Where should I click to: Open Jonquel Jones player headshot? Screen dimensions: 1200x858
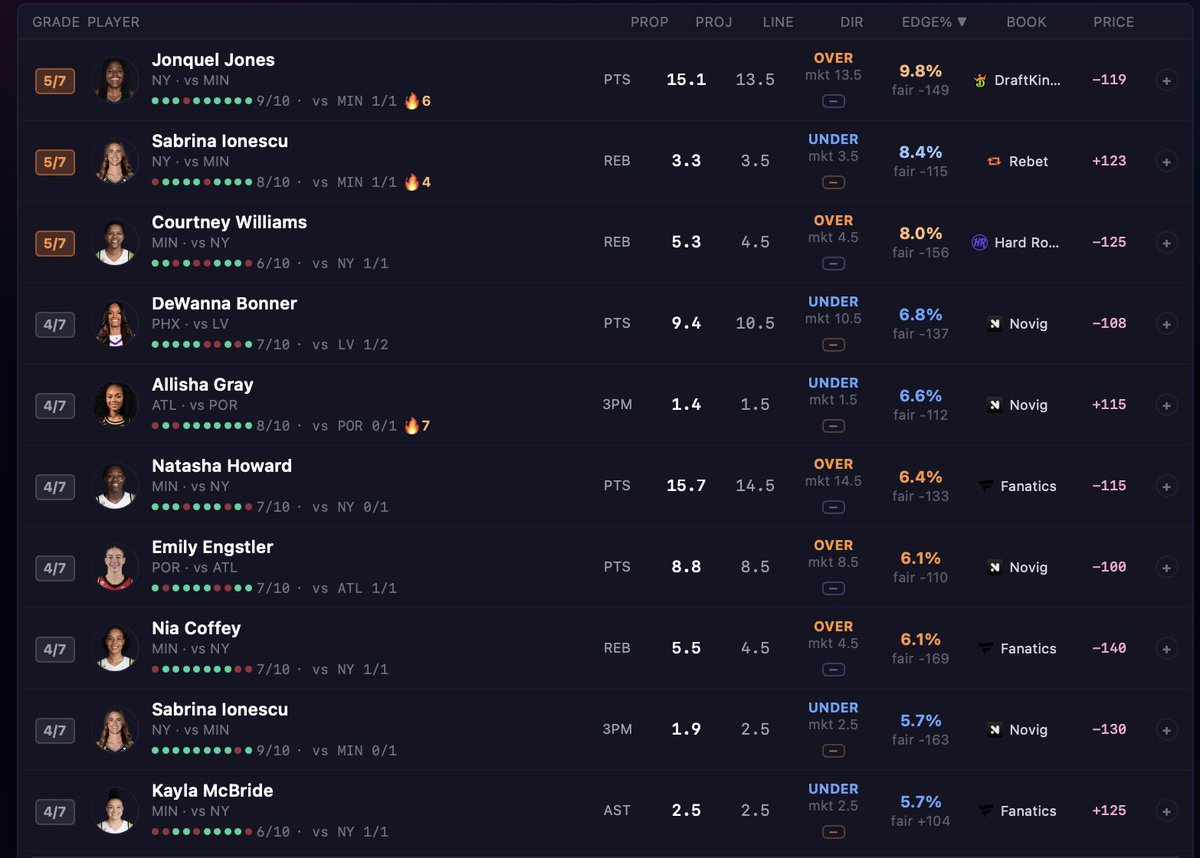point(115,80)
